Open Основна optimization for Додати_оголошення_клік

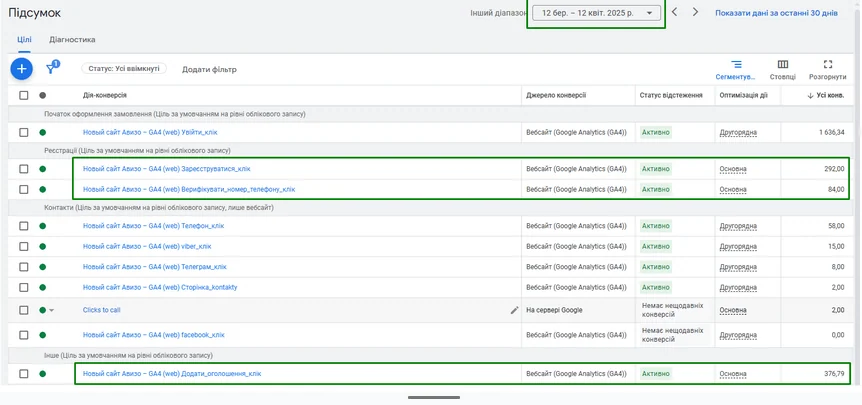point(733,374)
